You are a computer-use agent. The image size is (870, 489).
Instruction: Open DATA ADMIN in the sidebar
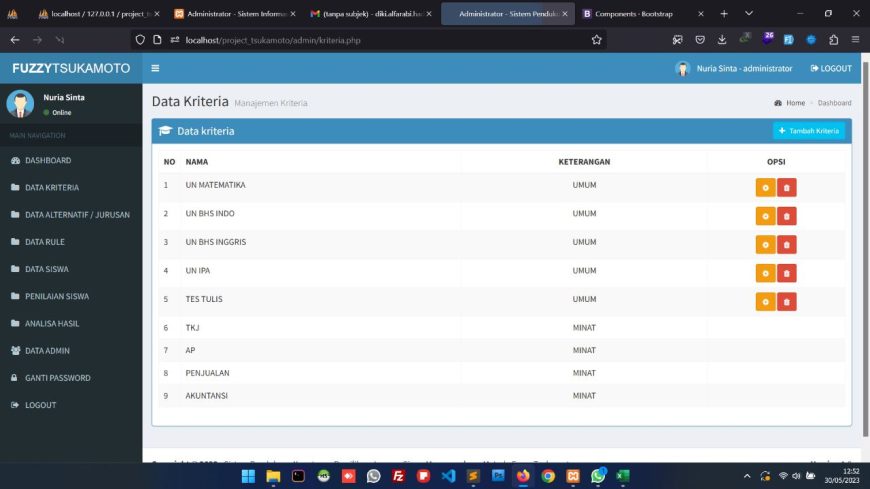(71, 351)
